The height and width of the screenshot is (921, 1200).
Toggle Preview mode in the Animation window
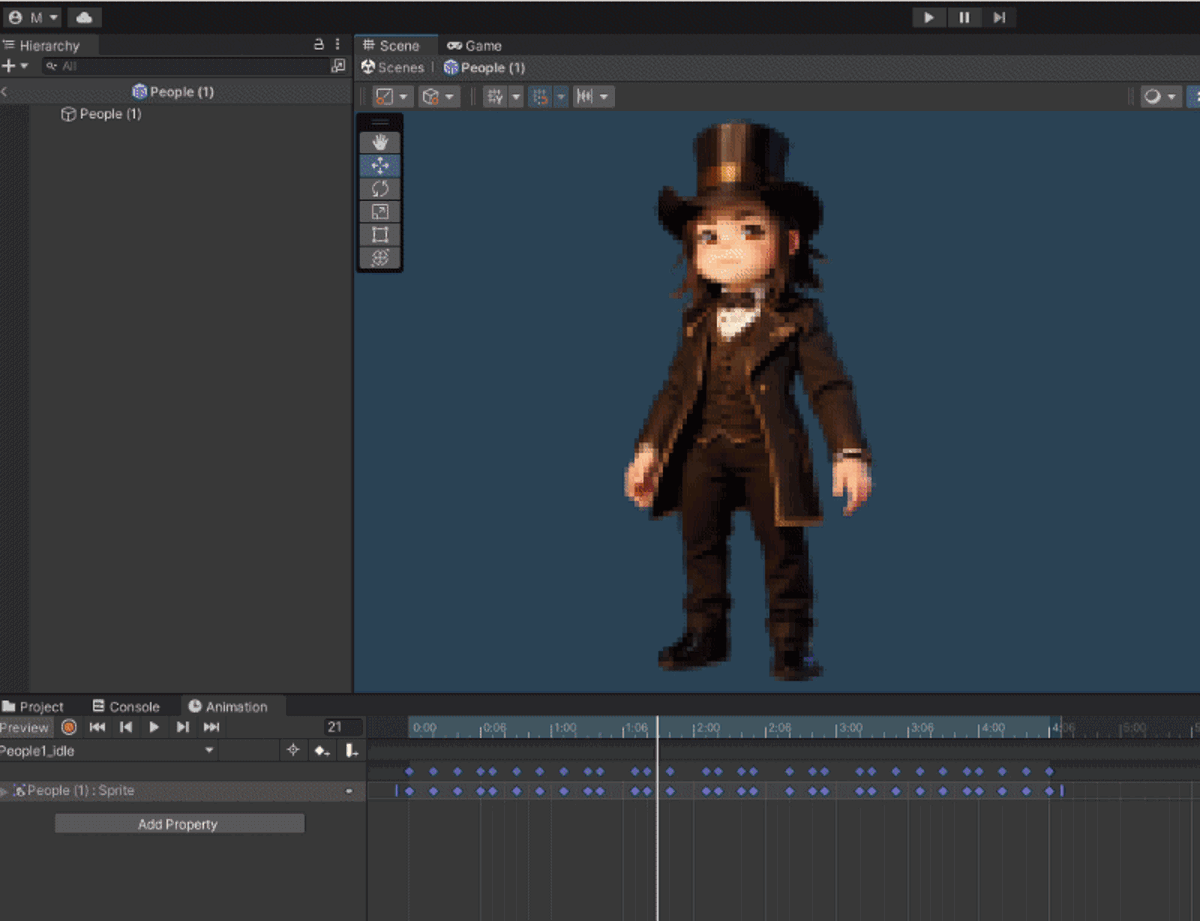point(24,727)
